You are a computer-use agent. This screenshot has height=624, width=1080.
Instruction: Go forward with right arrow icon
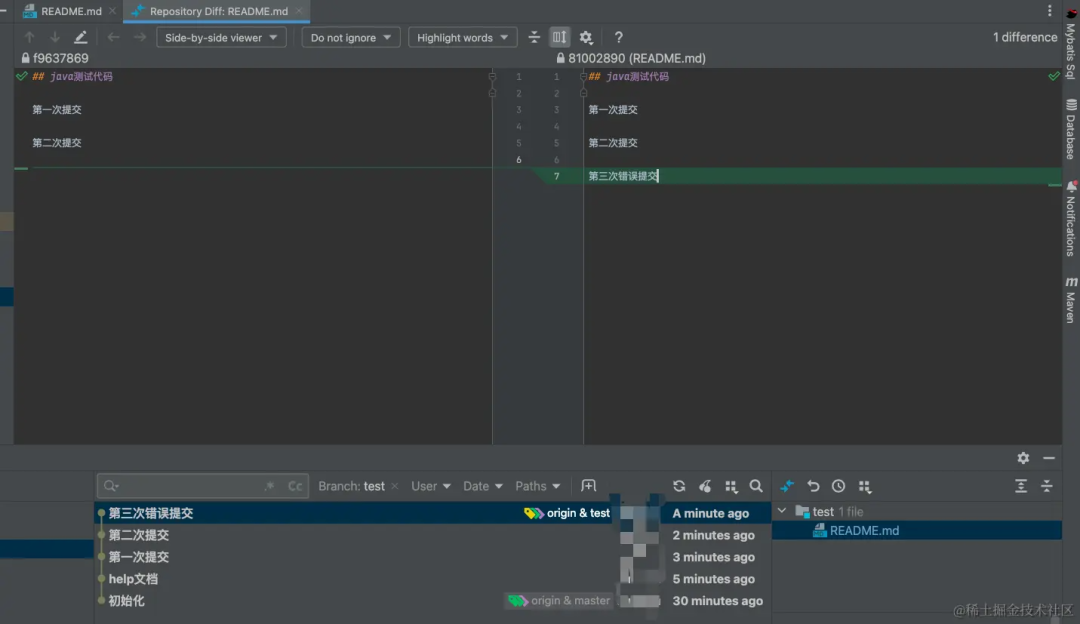[x=140, y=37]
